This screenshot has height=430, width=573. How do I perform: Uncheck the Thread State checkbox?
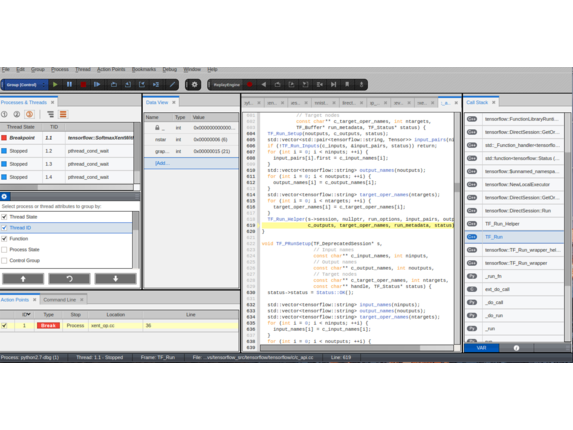(x=4, y=217)
